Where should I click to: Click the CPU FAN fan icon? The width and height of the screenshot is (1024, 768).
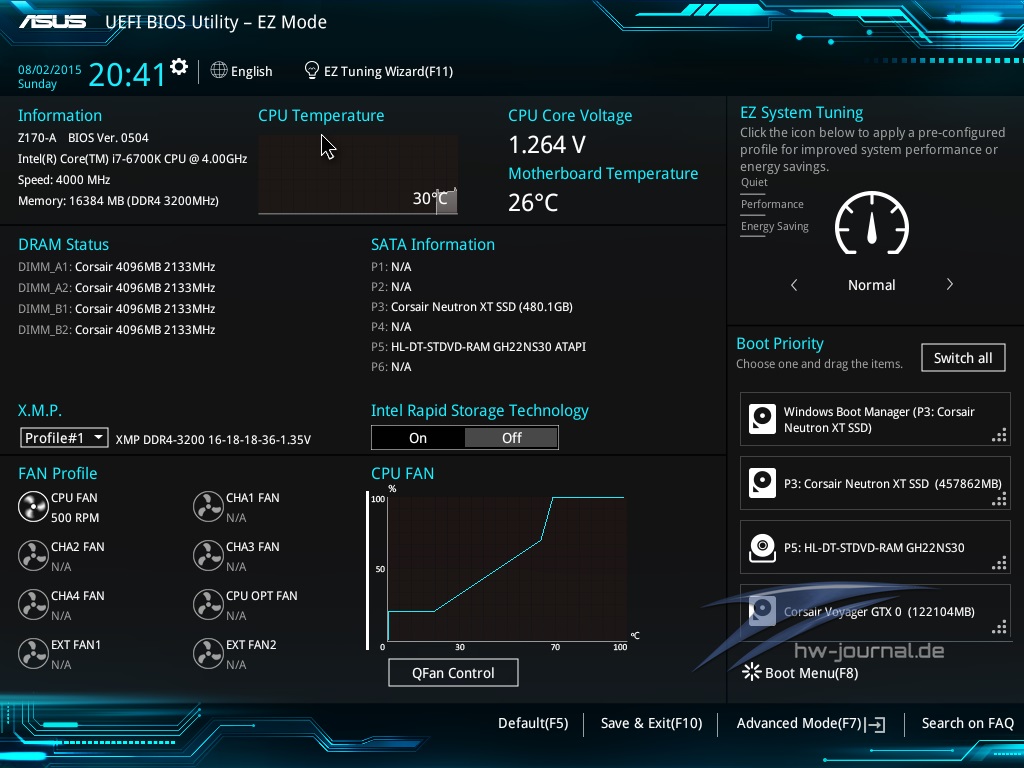(33, 507)
